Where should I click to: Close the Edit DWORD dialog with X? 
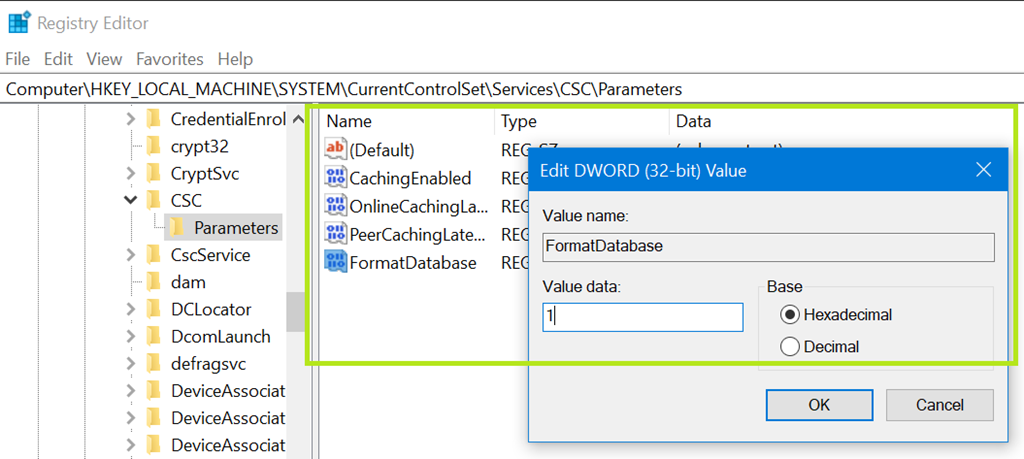click(983, 170)
